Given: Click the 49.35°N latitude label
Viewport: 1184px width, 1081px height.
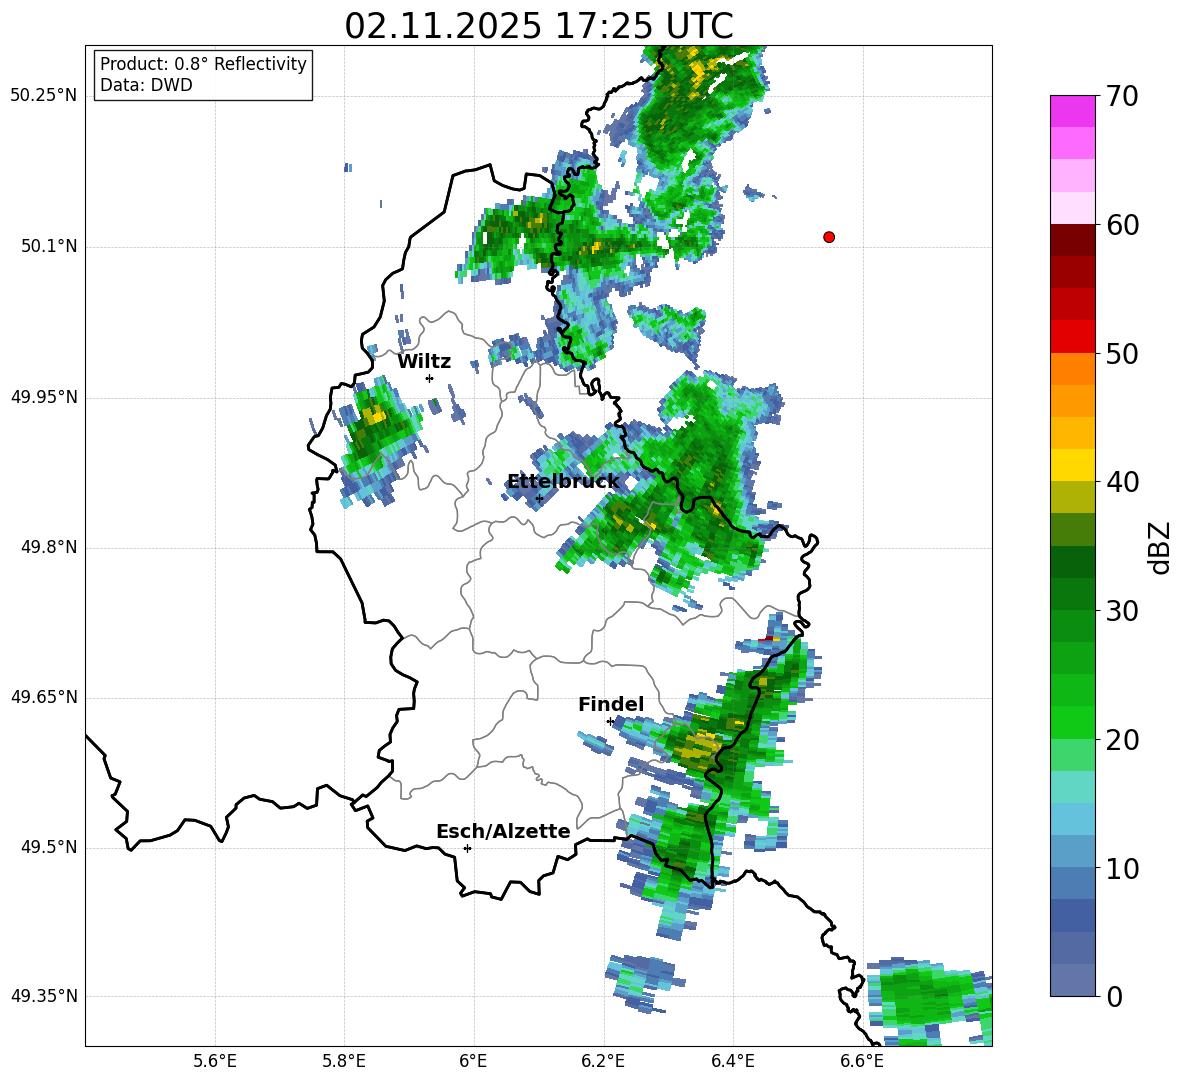Looking at the screenshot, I should [x=44, y=996].
